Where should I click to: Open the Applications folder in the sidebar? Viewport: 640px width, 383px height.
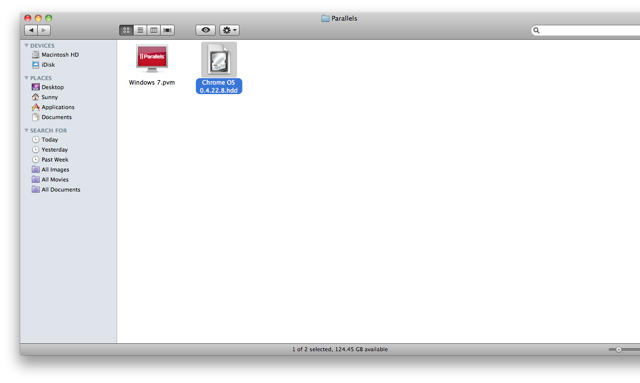tap(53, 107)
